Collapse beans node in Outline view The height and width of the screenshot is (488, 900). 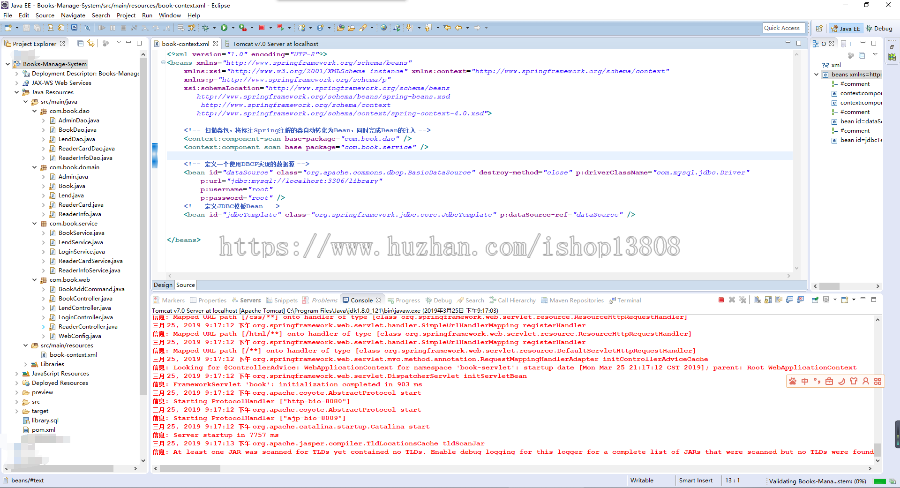click(x=816, y=75)
